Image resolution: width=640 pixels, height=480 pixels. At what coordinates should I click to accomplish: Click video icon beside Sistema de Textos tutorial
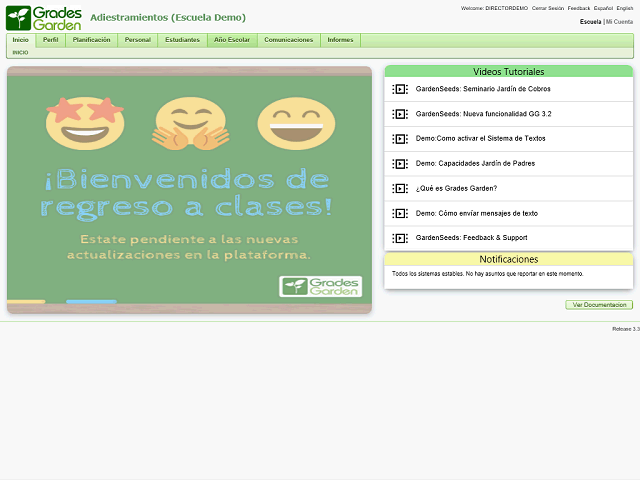[x=400, y=139]
